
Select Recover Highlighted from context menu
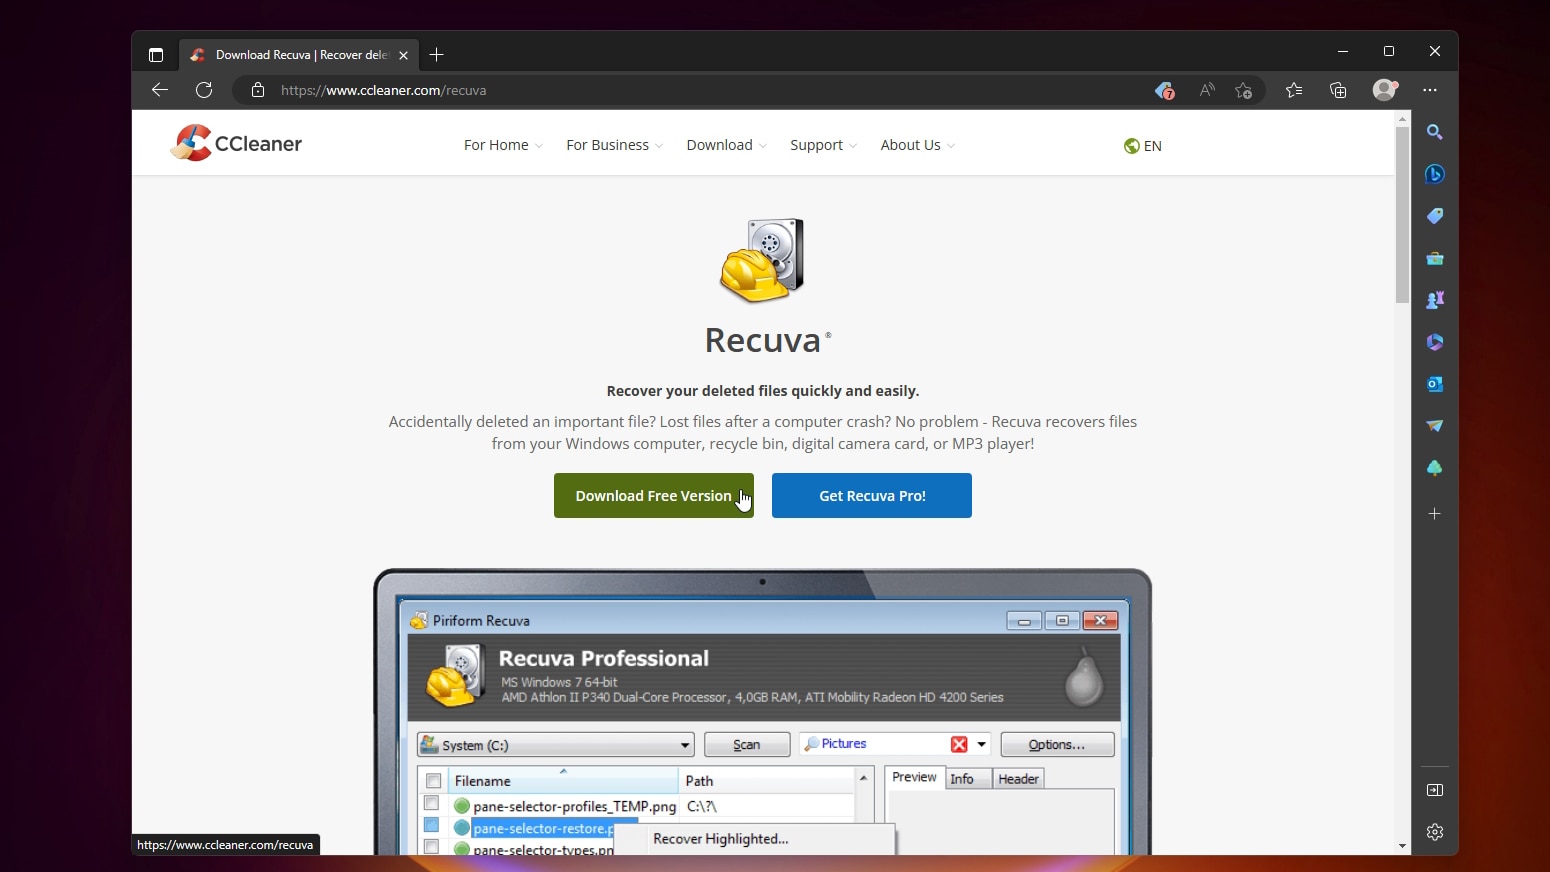point(719,838)
